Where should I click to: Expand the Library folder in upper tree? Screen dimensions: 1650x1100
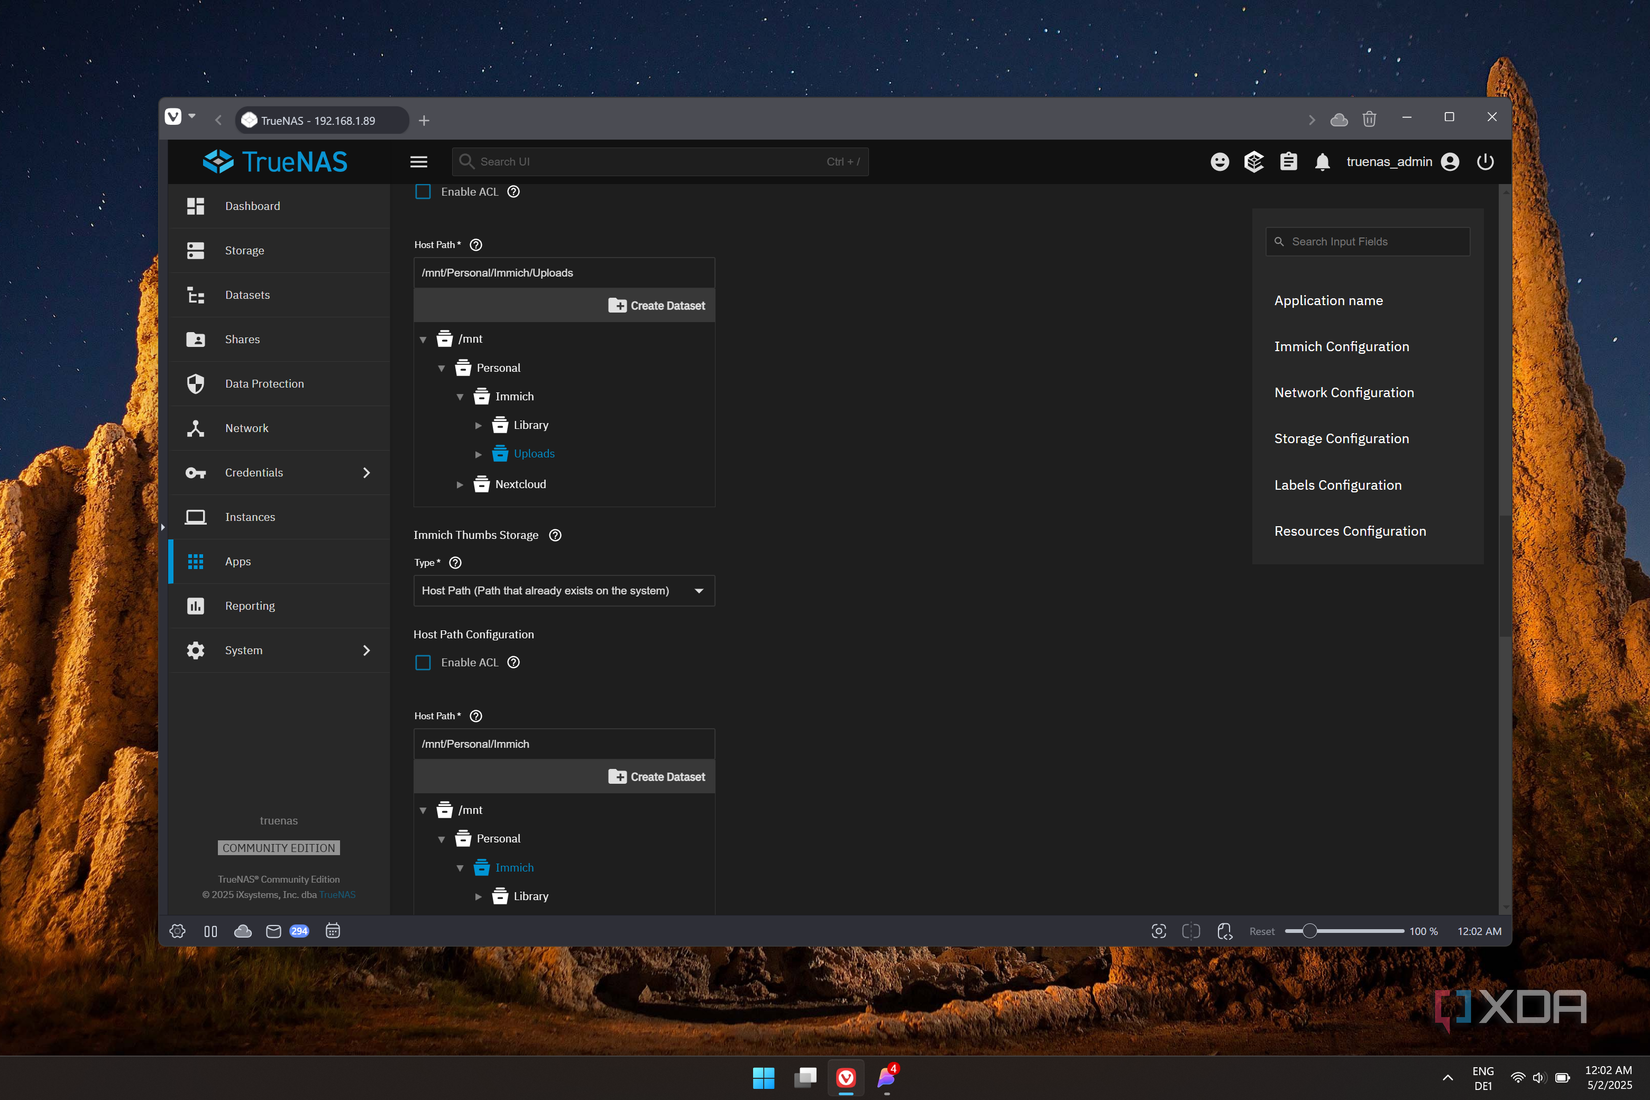pos(478,426)
